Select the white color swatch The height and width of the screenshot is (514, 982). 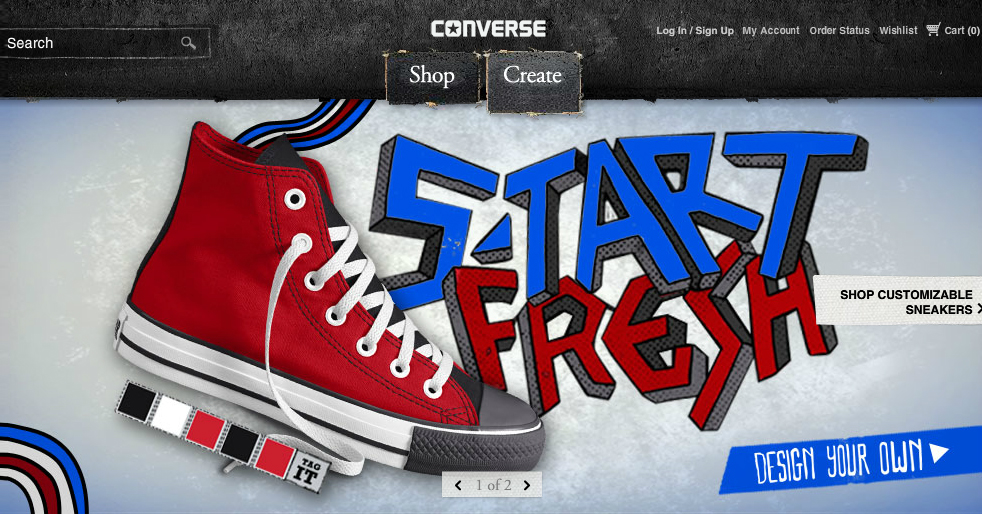pos(170,414)
